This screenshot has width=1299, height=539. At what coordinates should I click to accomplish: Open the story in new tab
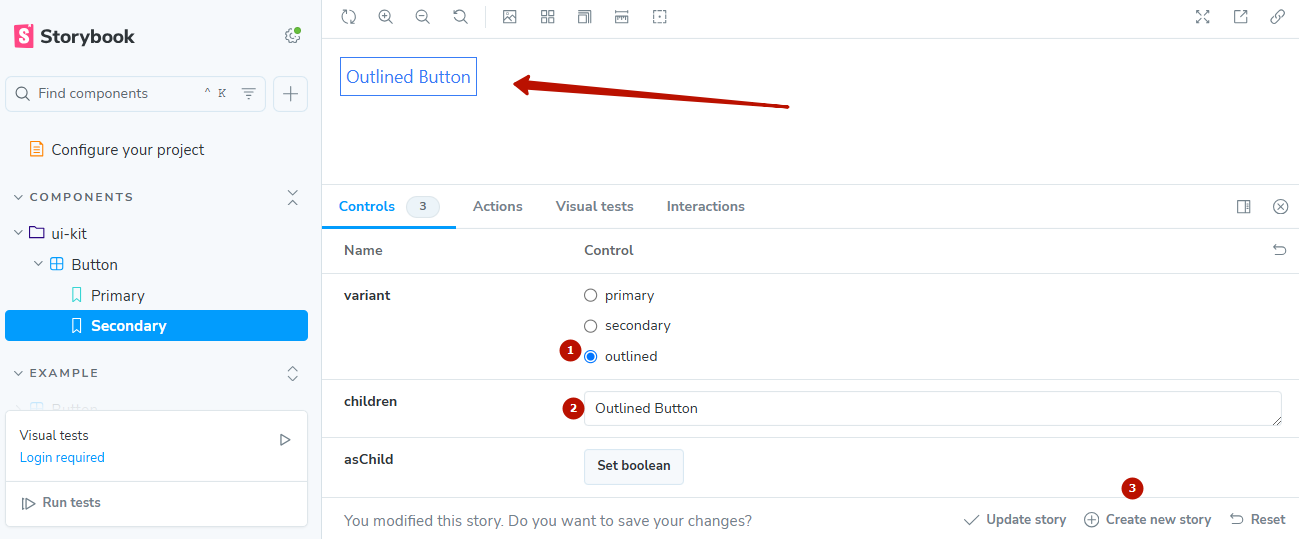[1240, 16]
